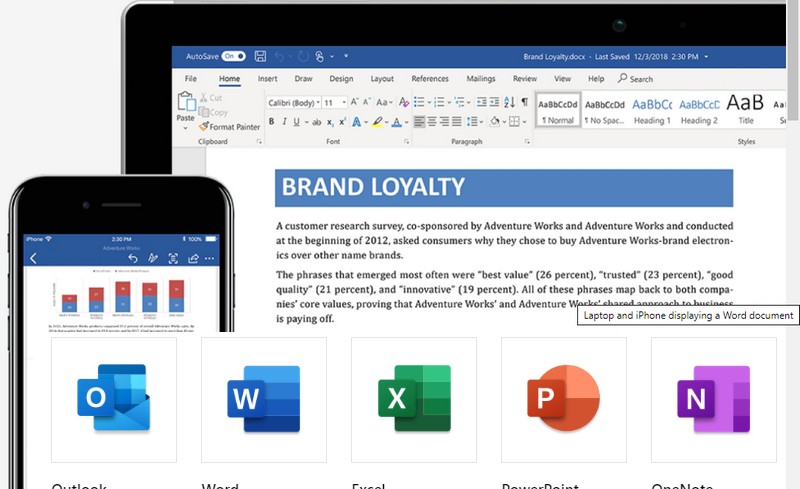Select the Format Painter tool
800x489 pixels.
click(230, 127)
